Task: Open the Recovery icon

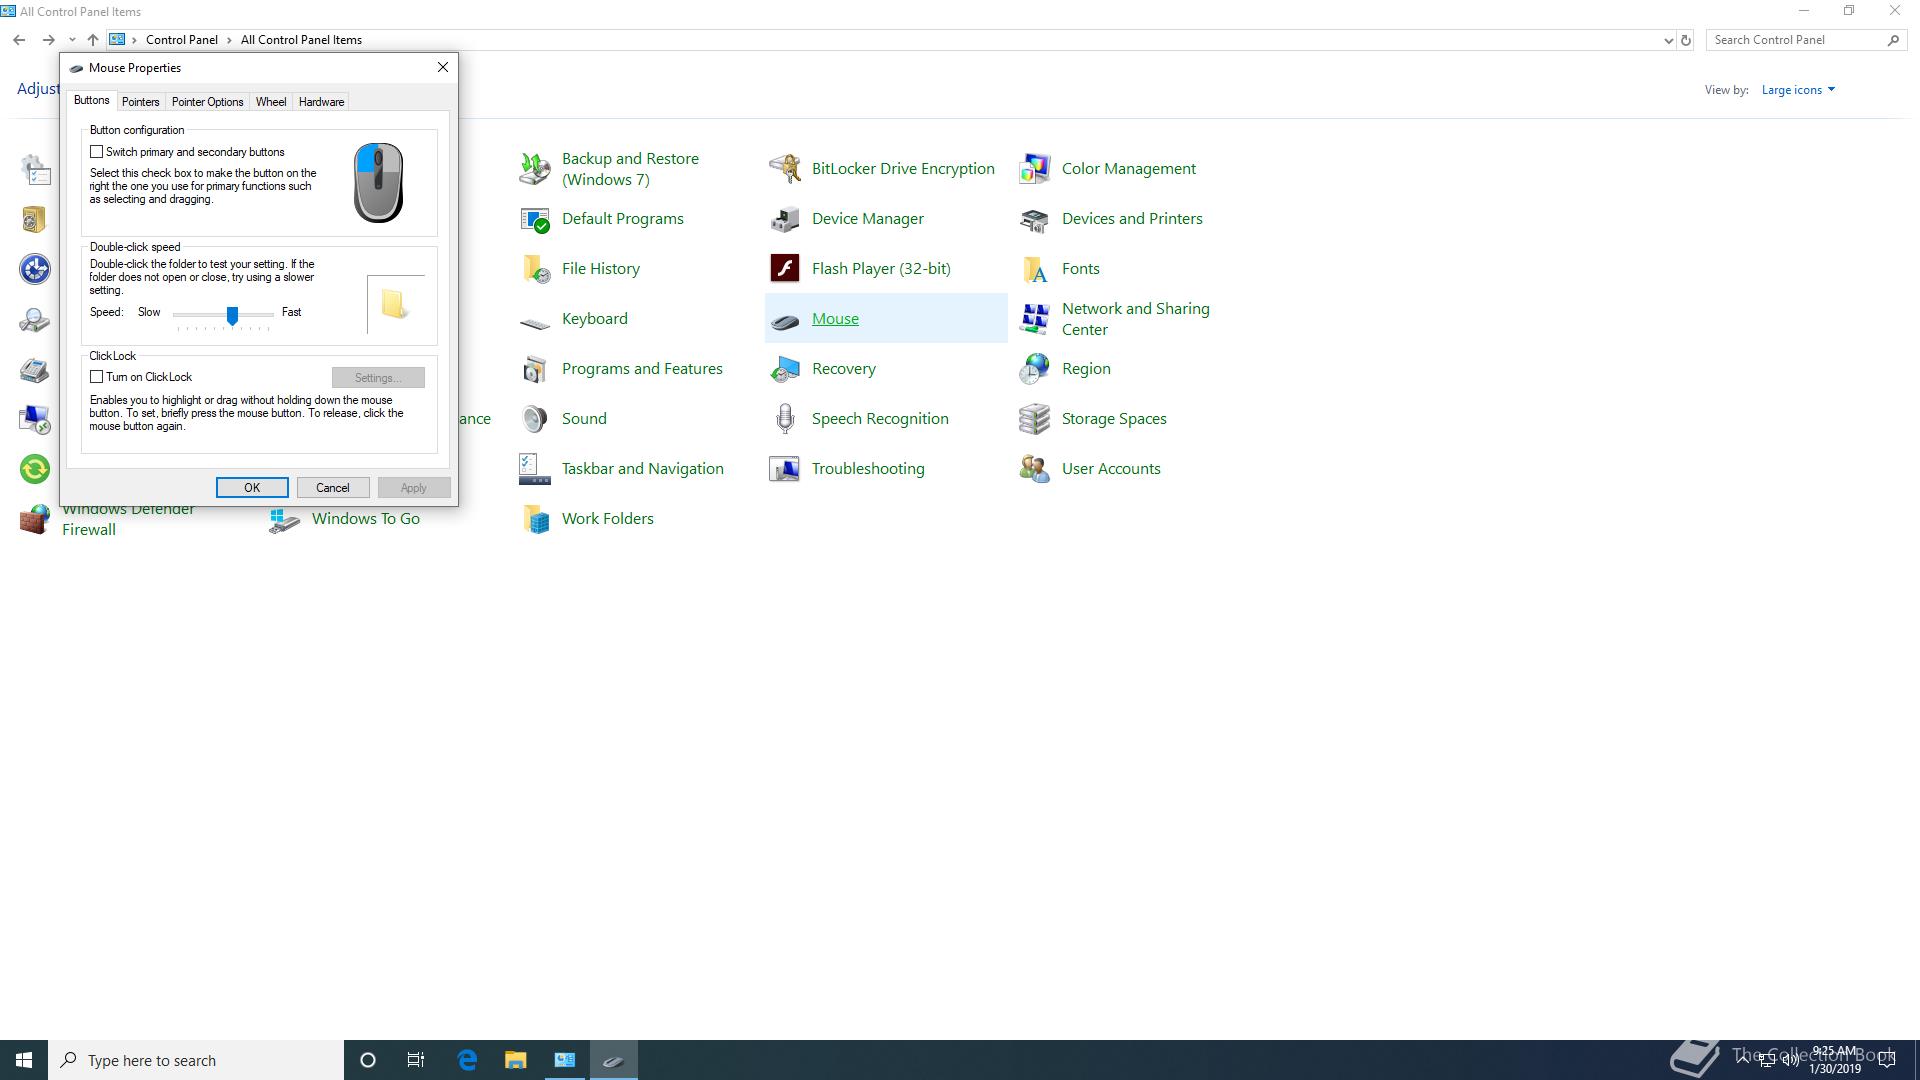Action: [x=785, y=369]
